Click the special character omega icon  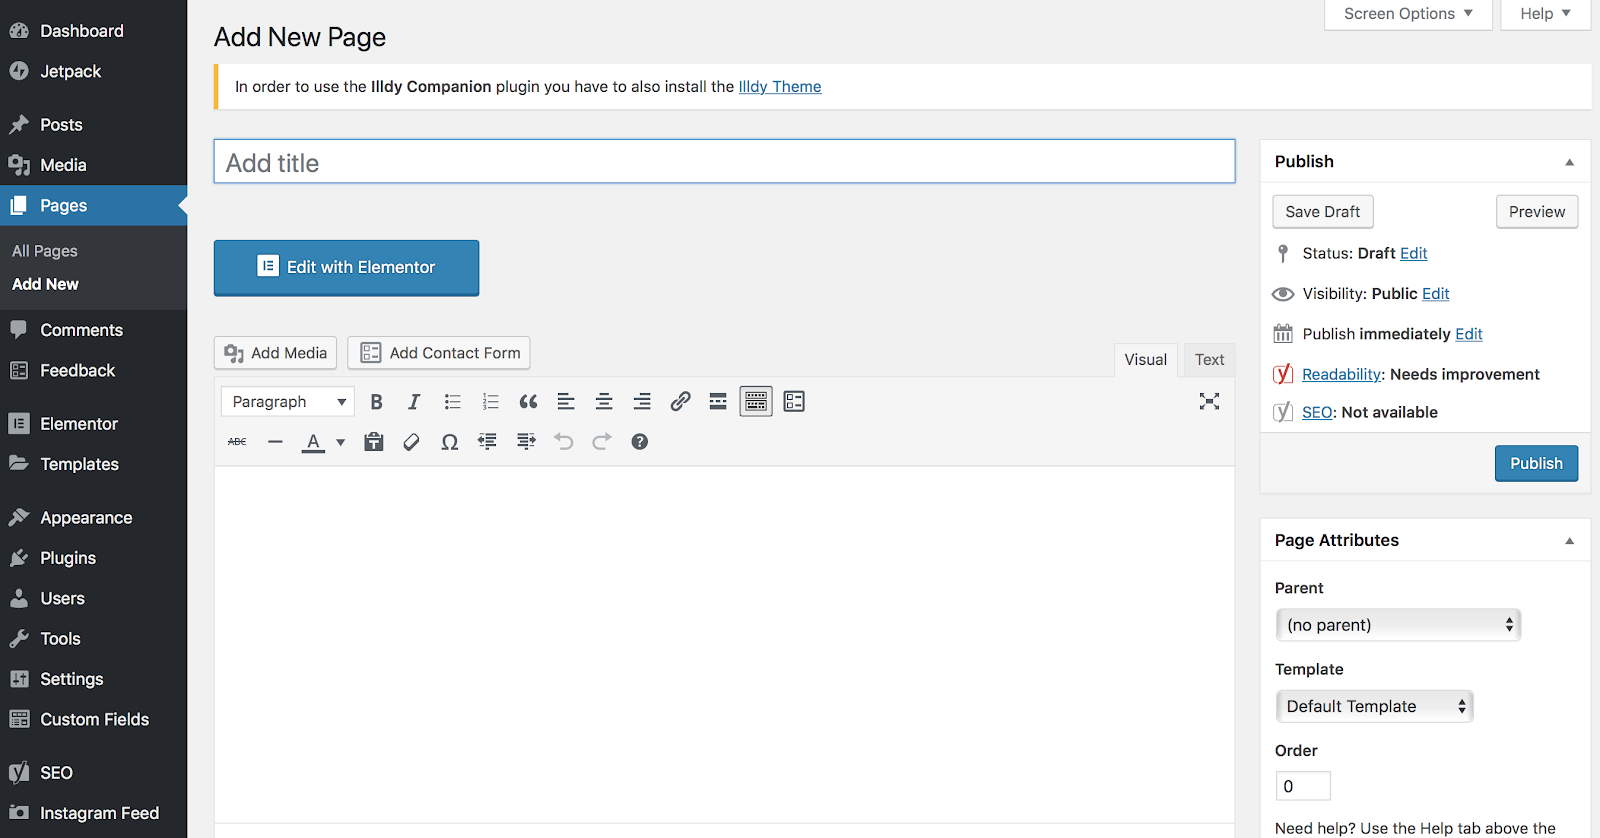tap(450, 442)
